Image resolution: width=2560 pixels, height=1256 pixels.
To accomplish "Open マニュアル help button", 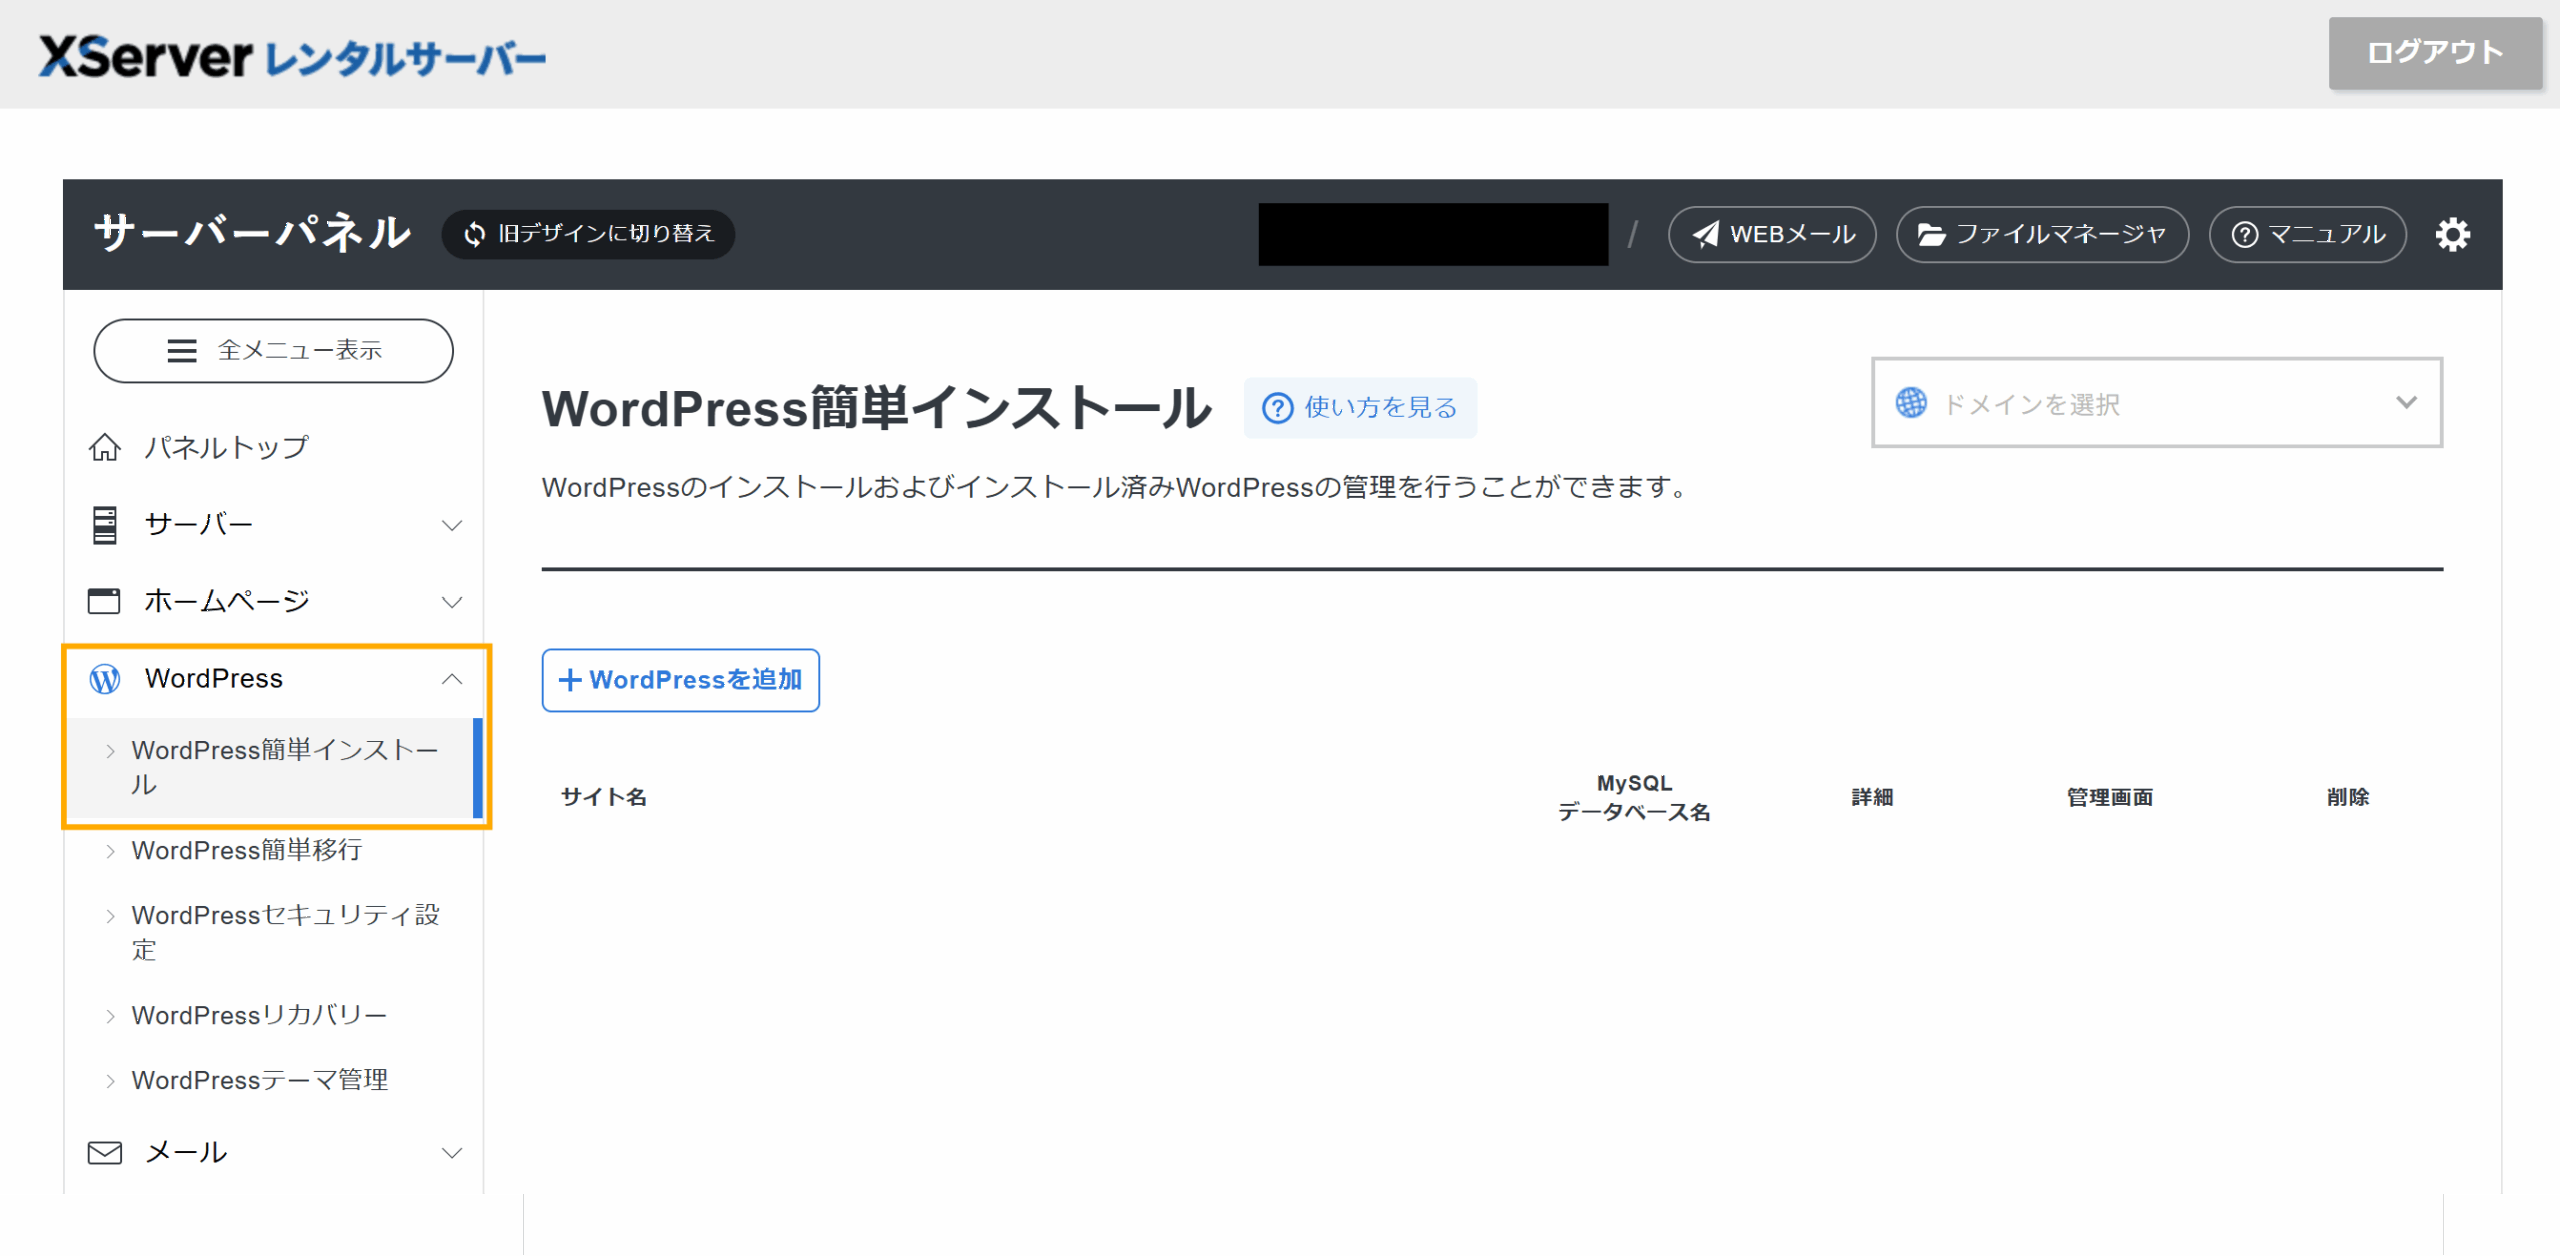I will click(2306, 235).
